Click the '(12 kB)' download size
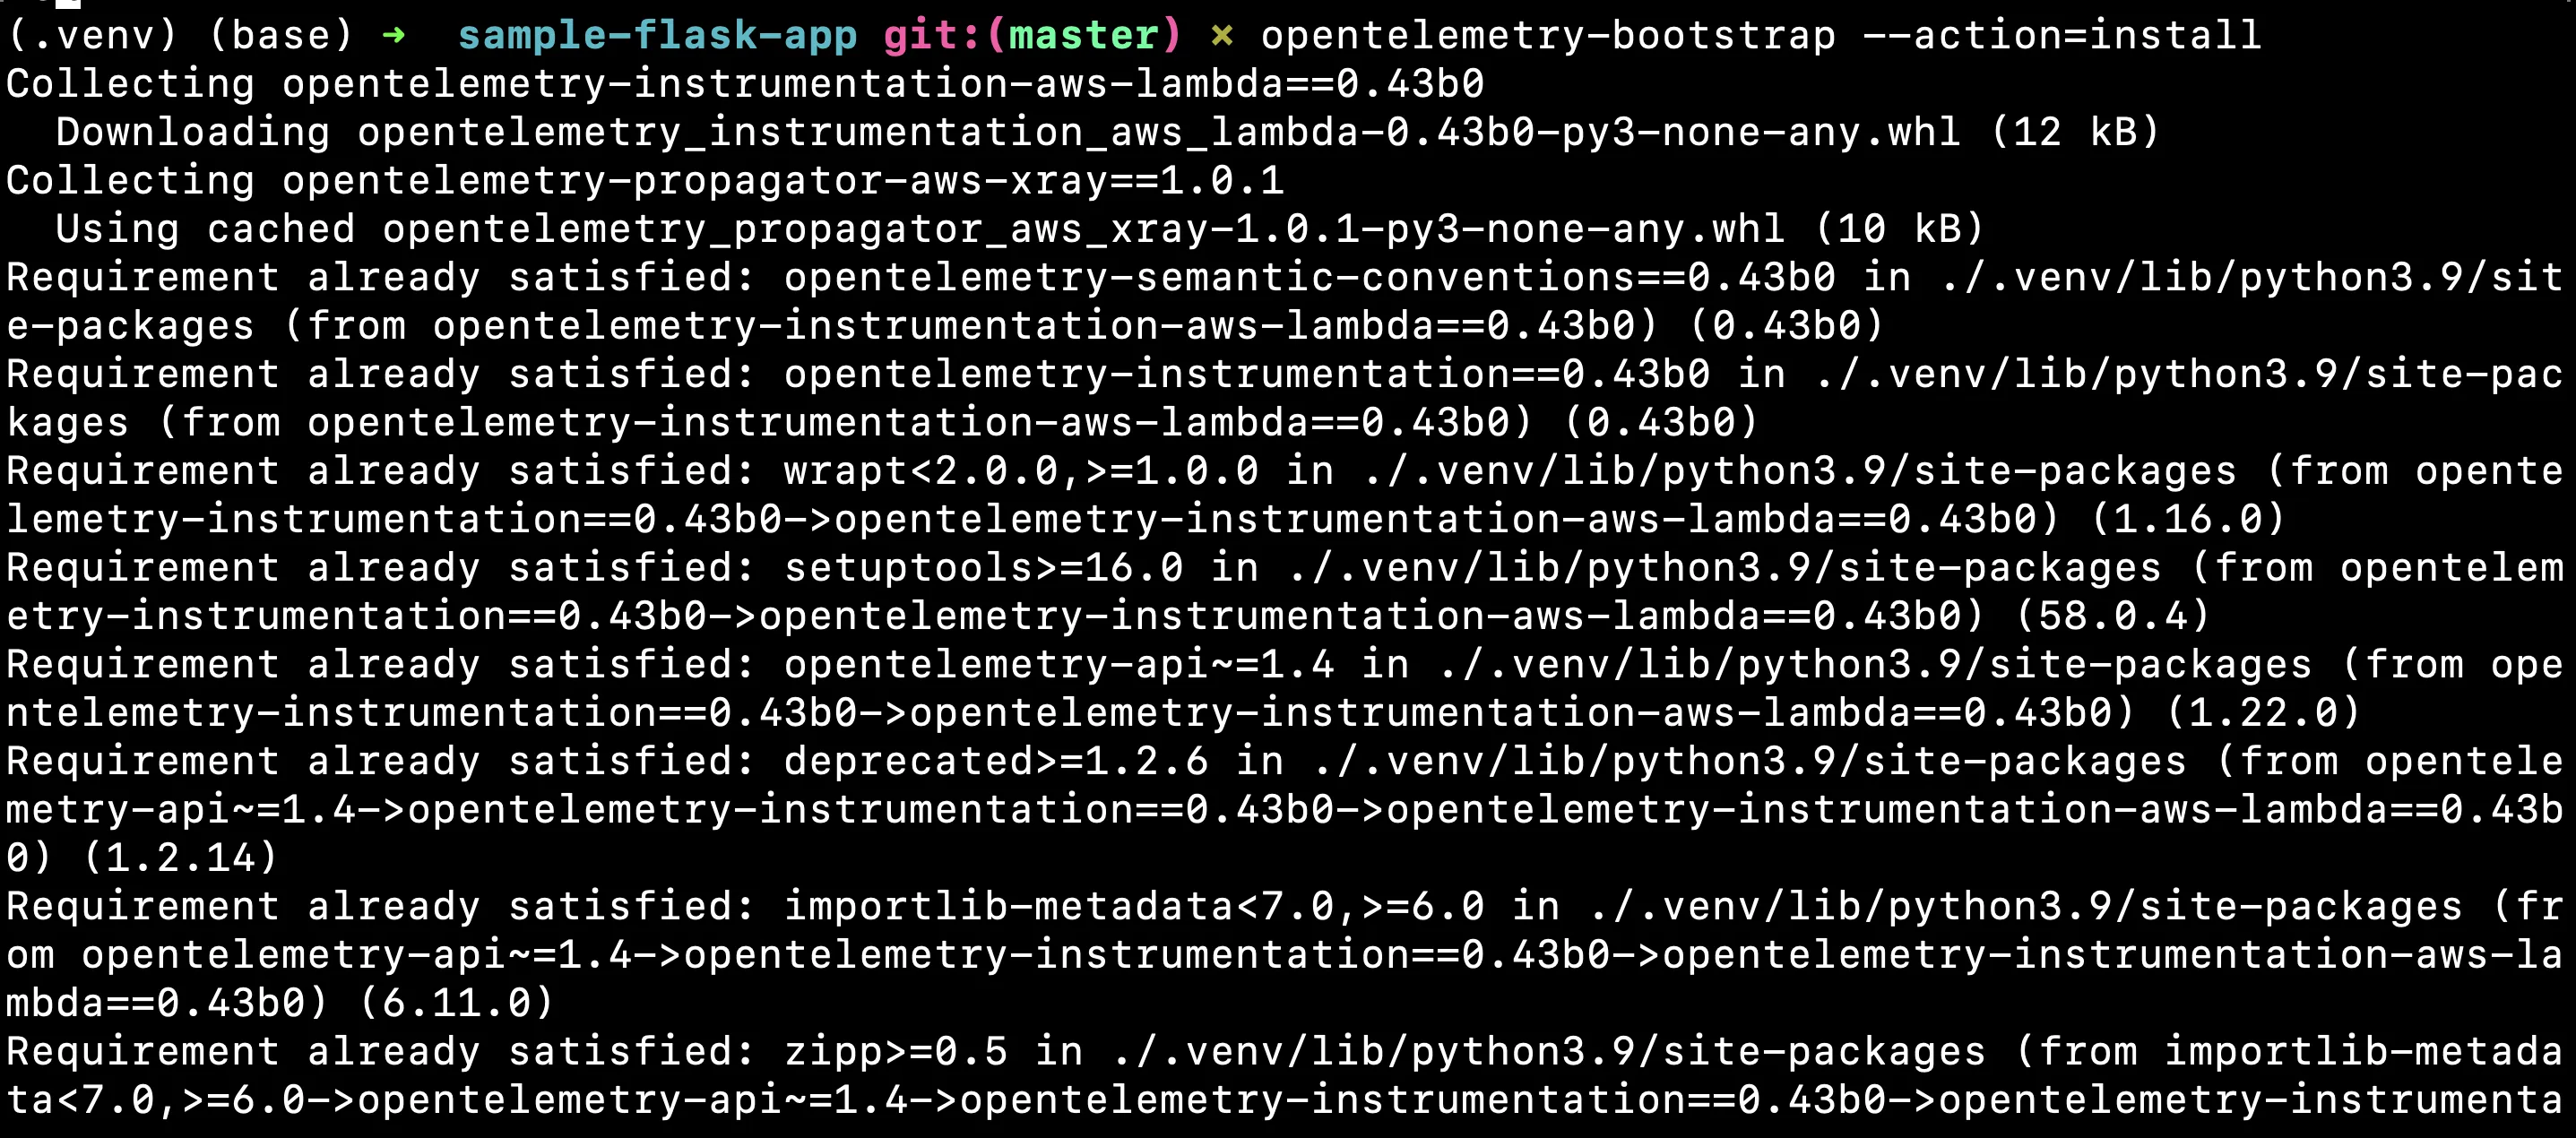The height and width of the screenshot is (1138, 2576). point(2075,132)
